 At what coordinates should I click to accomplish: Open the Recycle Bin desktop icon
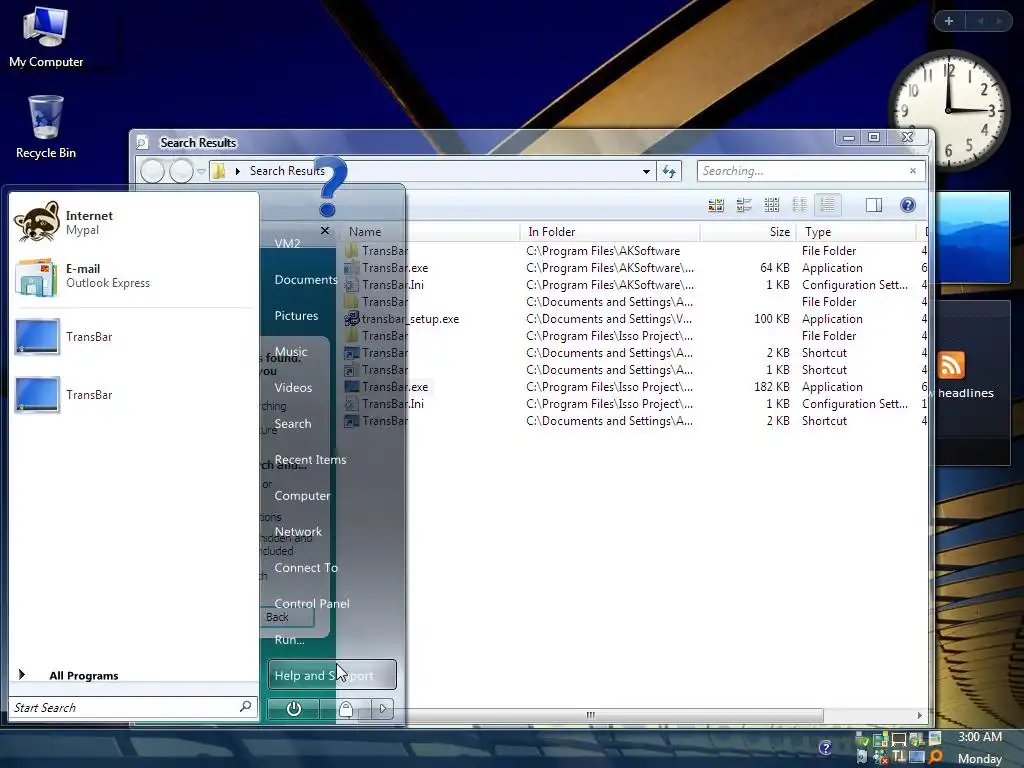(46, 127)
